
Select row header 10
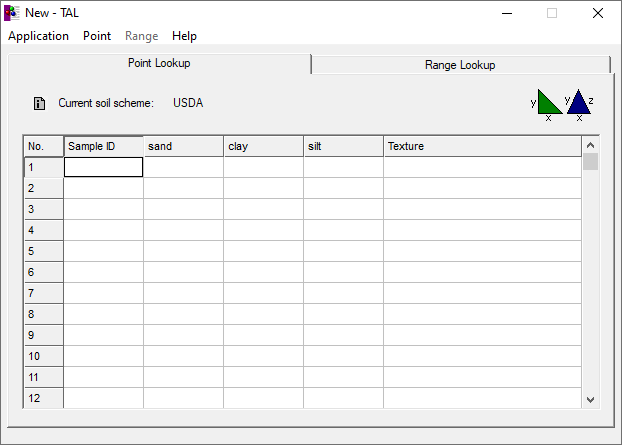[x=44, y=357]
